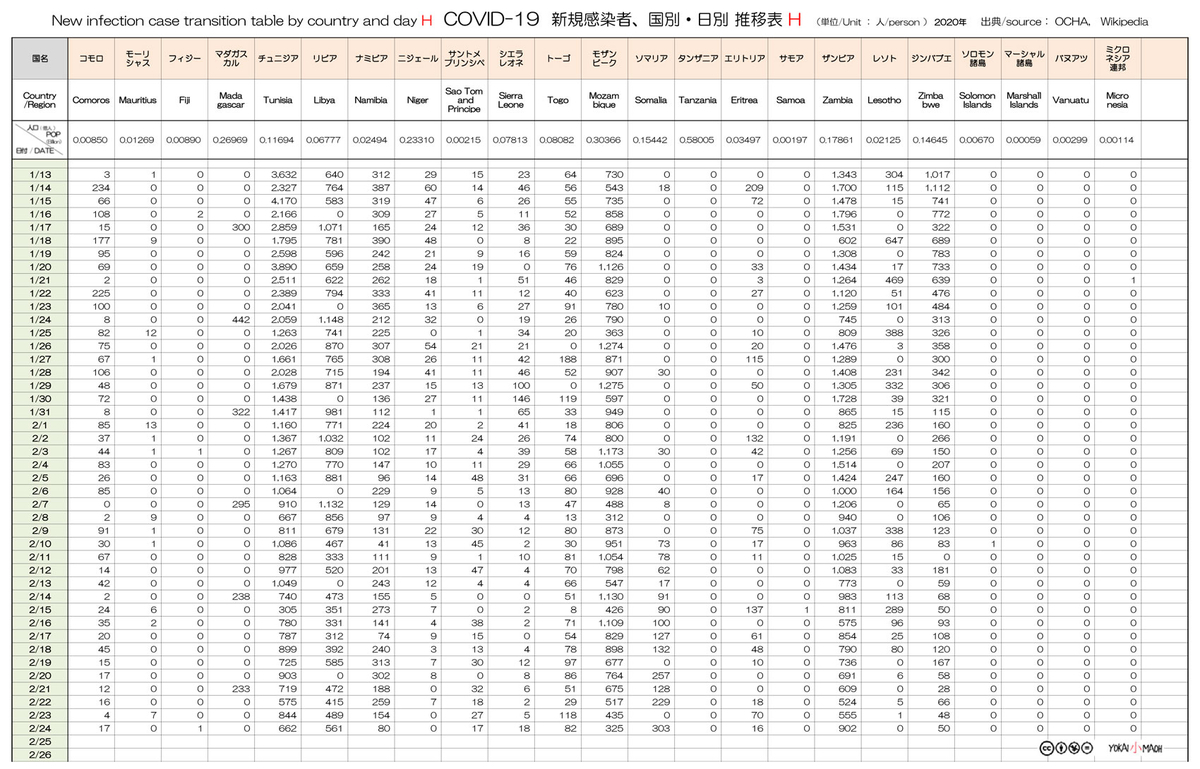Viewport: 1200px width, 769px height.
Task: Click the Japanese header 'チュニジア'
Action: point(277,59)
